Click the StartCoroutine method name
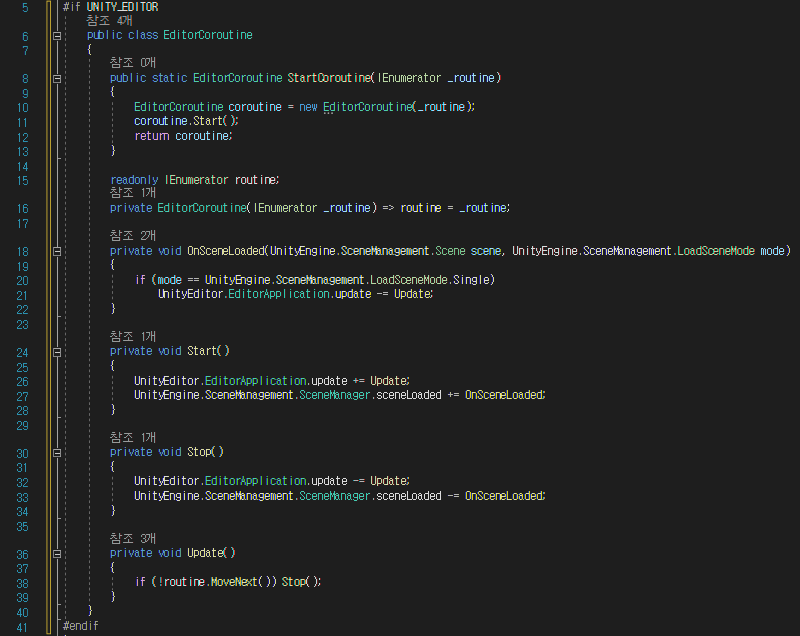 (x=329, y=78)
